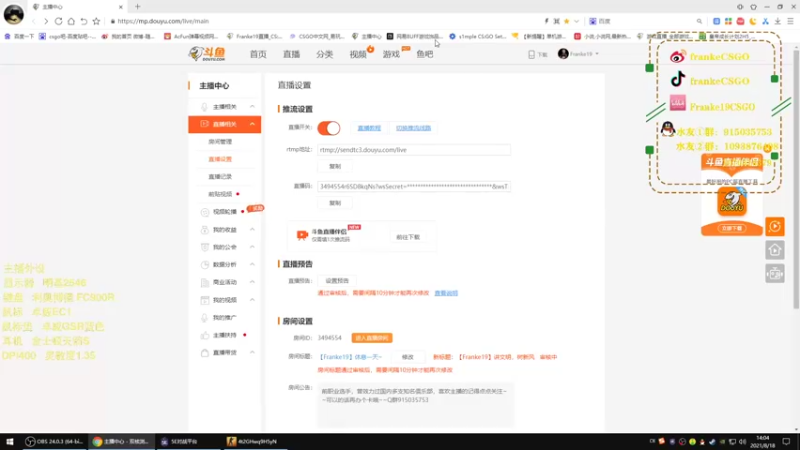
Task: Open the Franke19 account dropdown
Action: 579,54
